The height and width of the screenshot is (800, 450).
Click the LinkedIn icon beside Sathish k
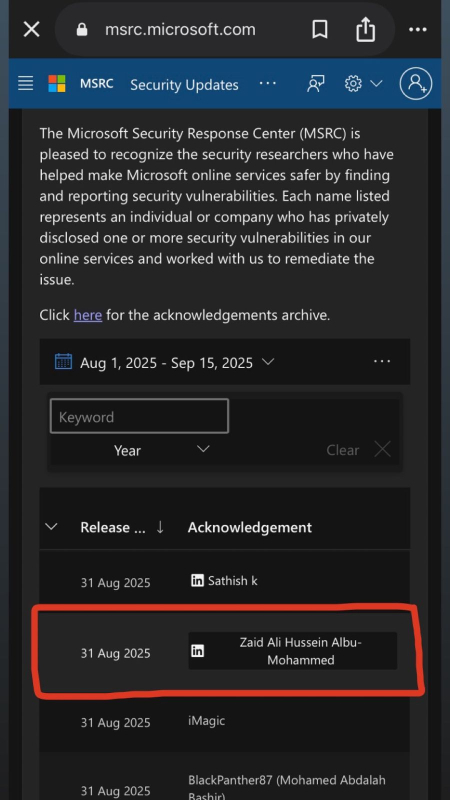pos(197,580)
